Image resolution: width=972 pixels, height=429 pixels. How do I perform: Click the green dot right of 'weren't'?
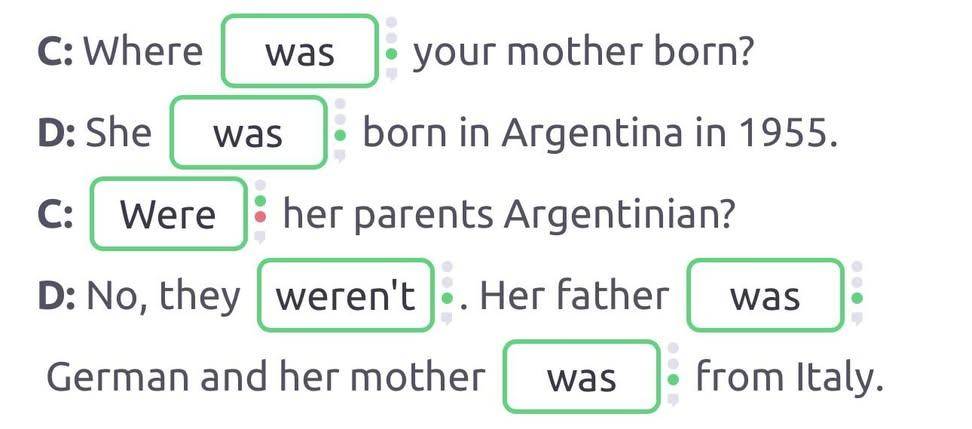tap(447, 297)
